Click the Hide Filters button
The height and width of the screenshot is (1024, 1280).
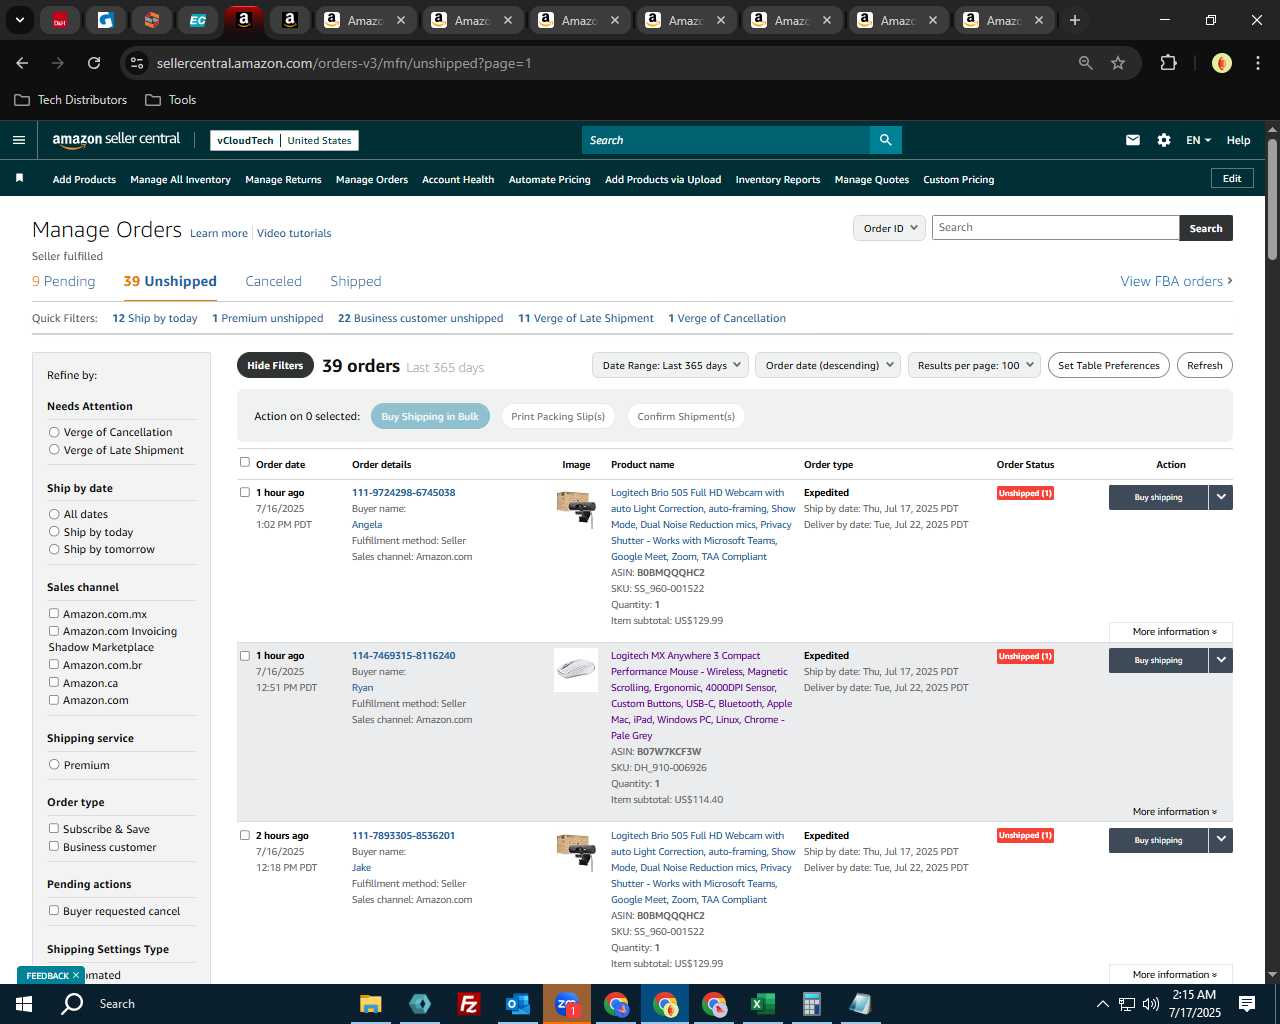coord(275,365)
